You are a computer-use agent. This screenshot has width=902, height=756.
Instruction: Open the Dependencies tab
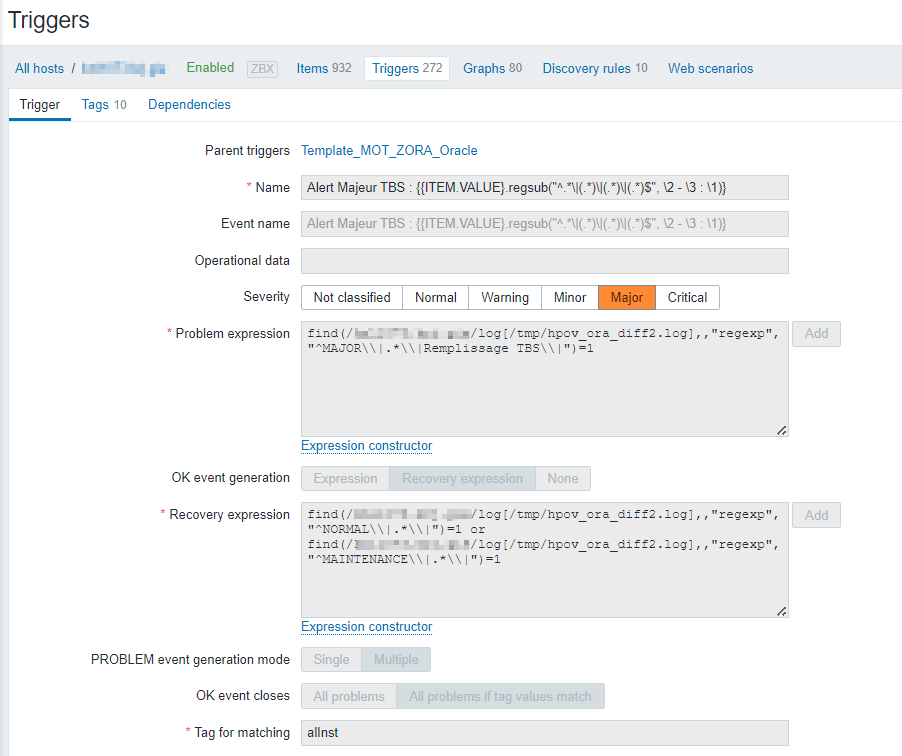pyautogui.click(x=189, y=105)
